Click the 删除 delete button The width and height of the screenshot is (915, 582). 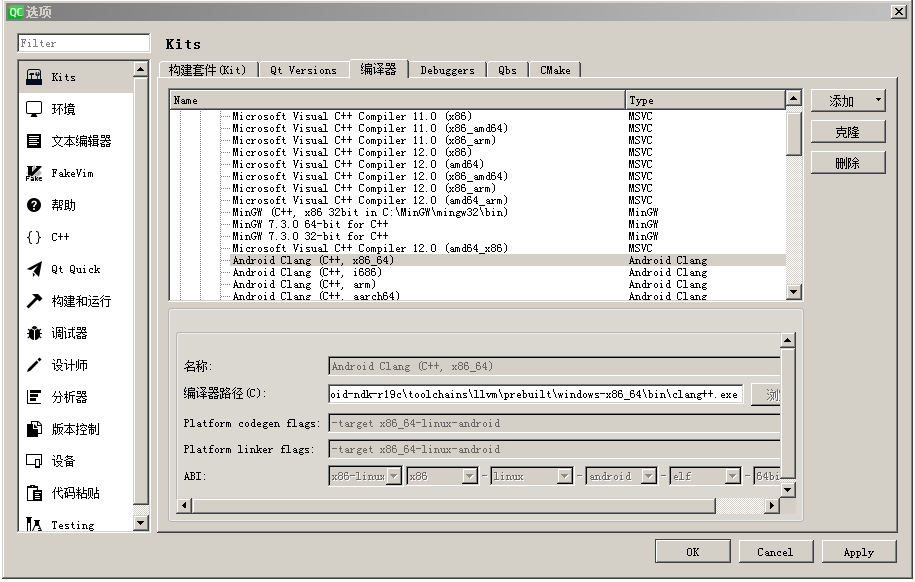click(x=848, y=163)
